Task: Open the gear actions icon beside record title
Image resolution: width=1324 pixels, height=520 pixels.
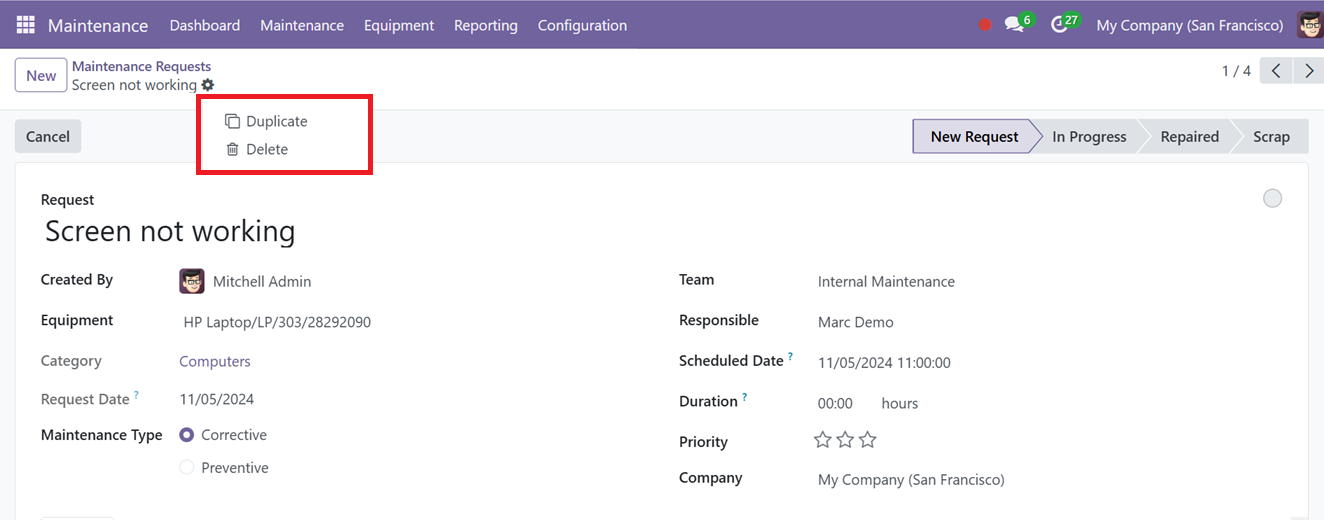Action: (207, 85)
